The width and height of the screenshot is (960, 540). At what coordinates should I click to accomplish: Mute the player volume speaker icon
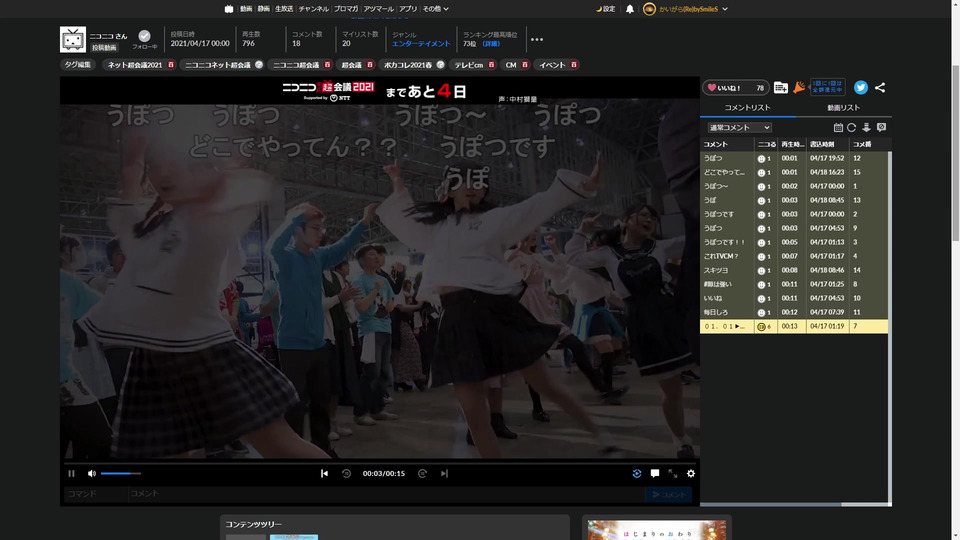(x=92, y=473)
